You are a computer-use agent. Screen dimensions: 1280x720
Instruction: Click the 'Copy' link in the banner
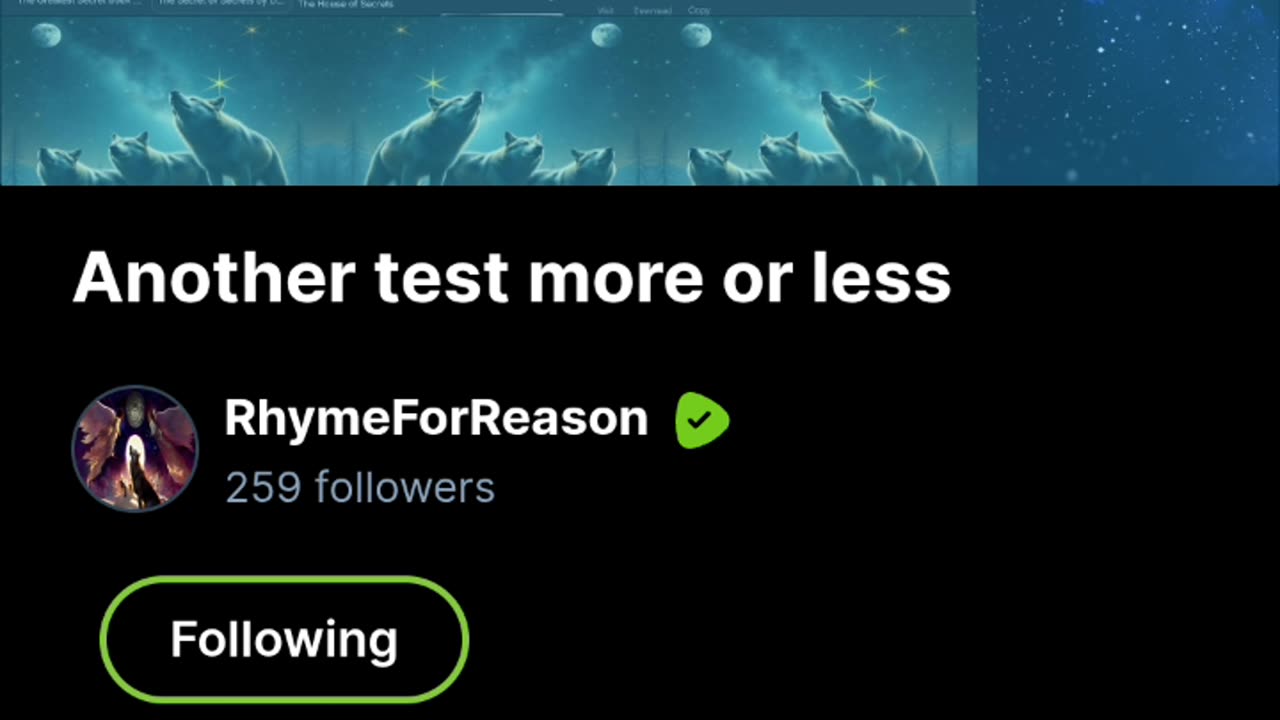coord(700,10)
